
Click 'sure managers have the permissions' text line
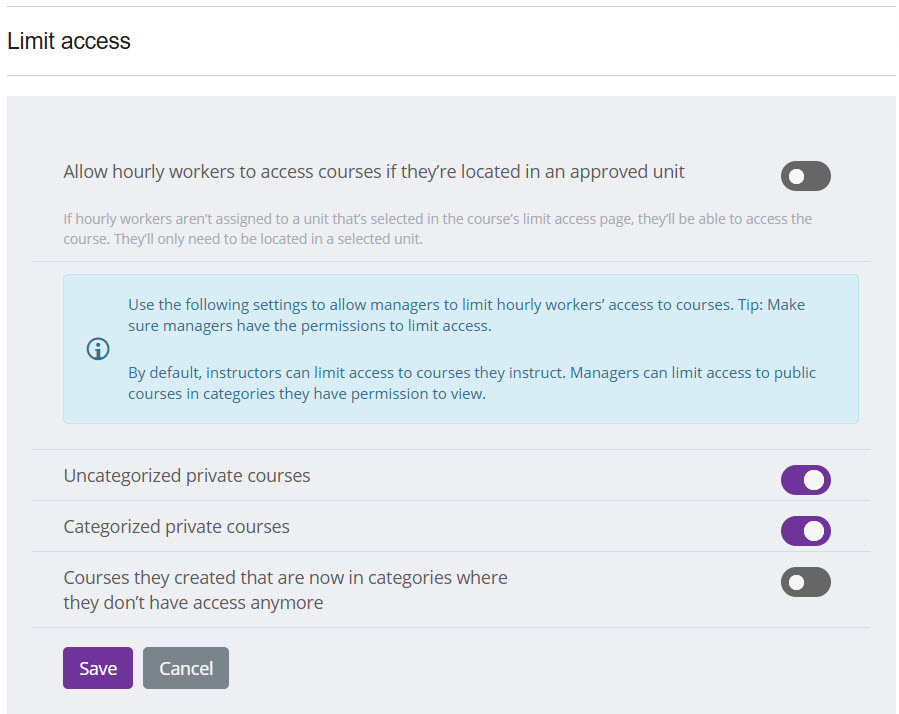[309, 326]
